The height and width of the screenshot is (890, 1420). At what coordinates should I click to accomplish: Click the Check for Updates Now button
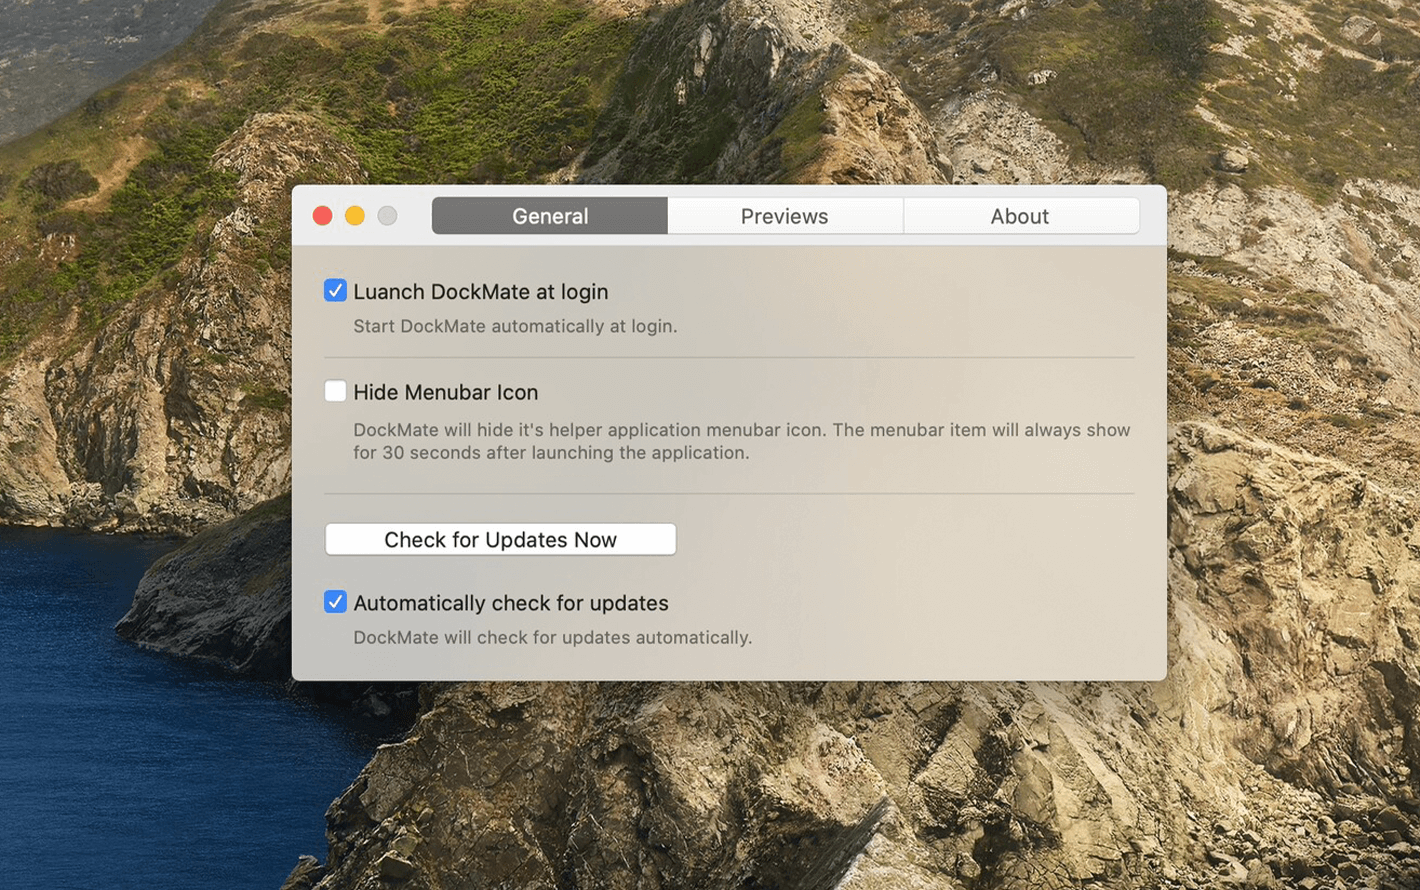coord(500,540)
